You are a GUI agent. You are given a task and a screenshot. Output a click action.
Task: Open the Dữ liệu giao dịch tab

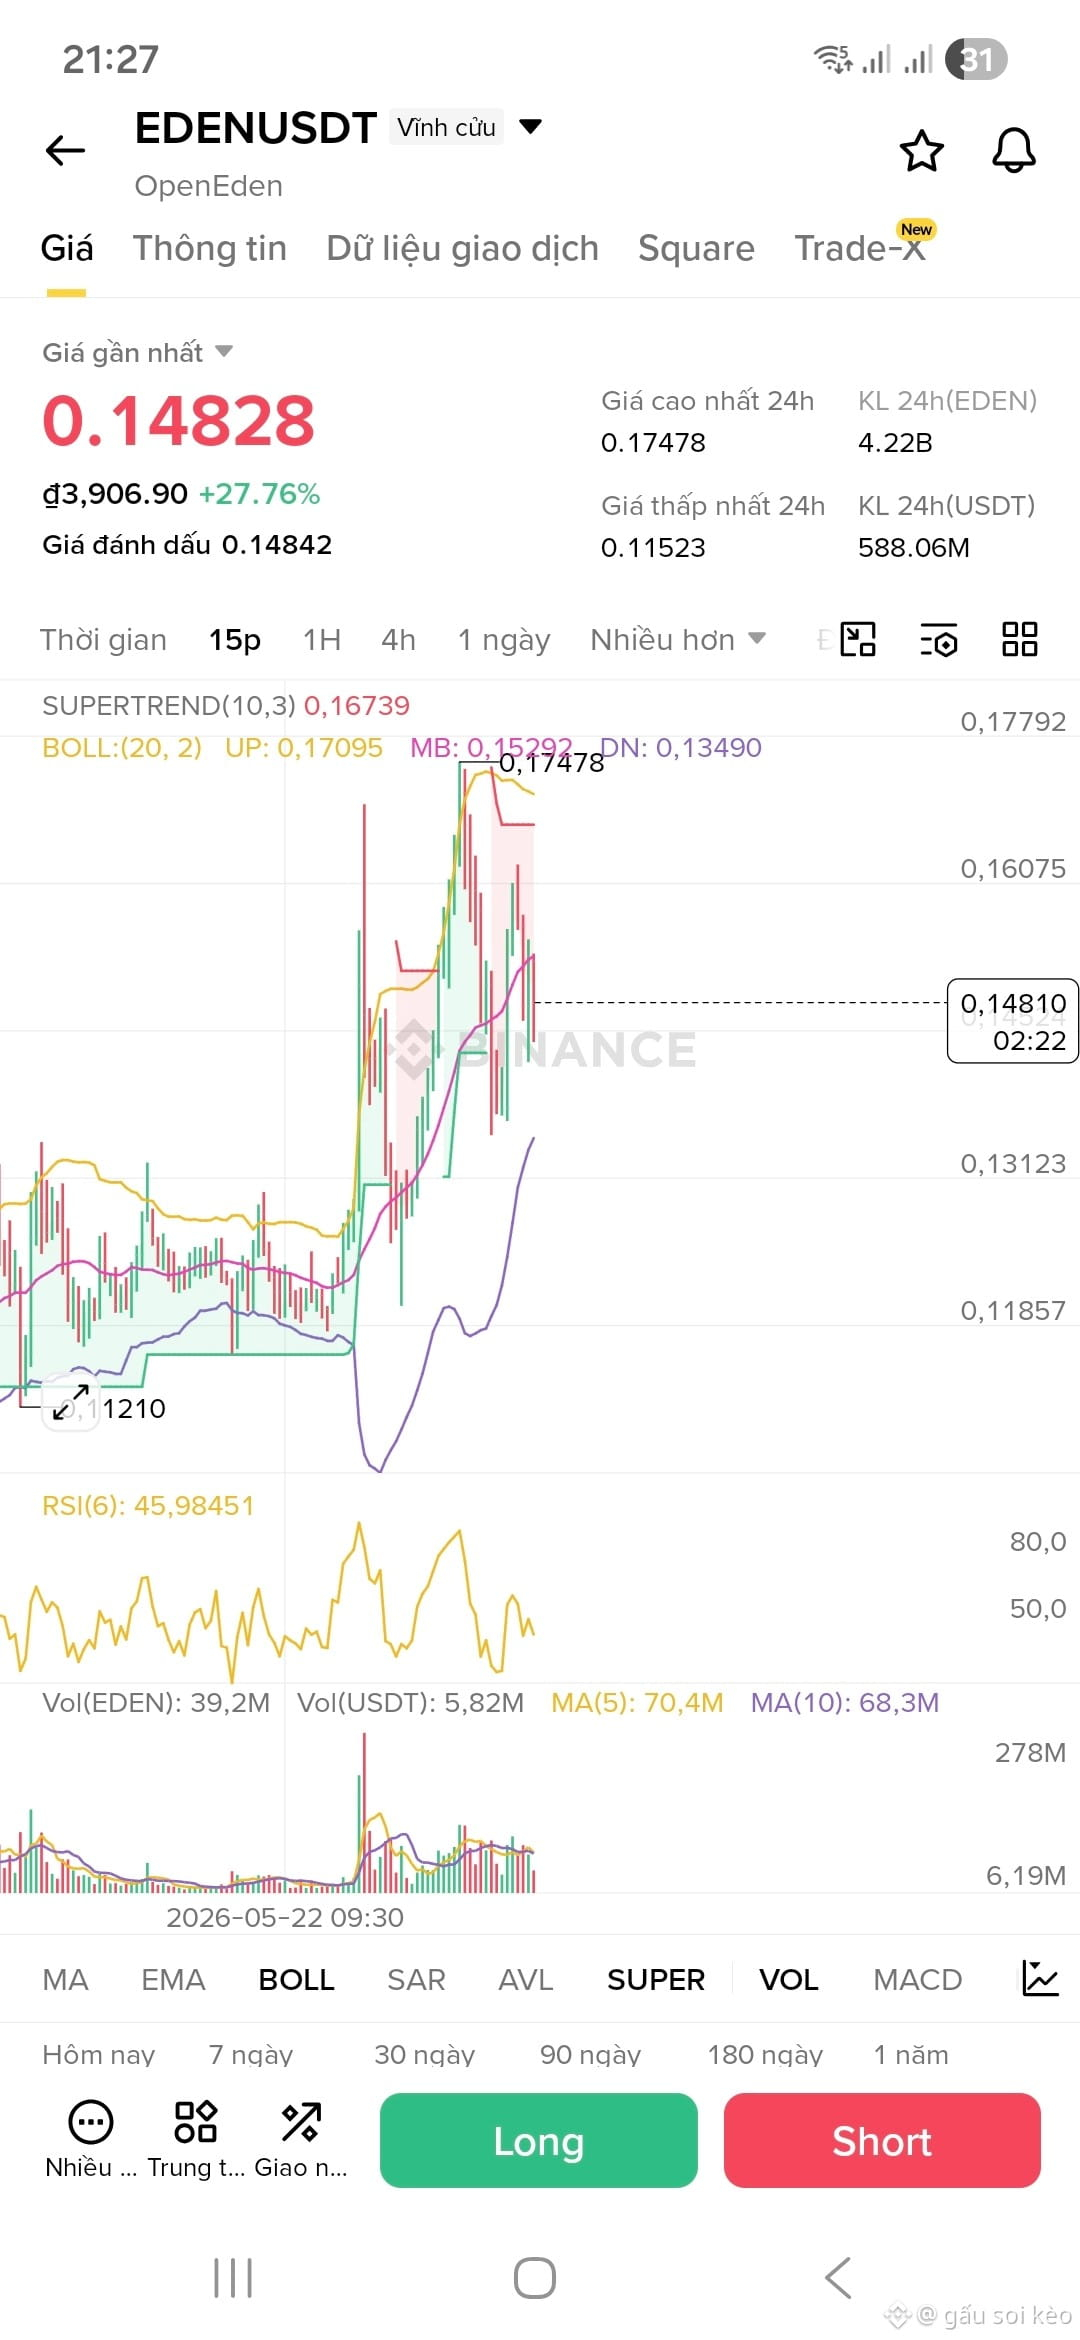(463, 248)
